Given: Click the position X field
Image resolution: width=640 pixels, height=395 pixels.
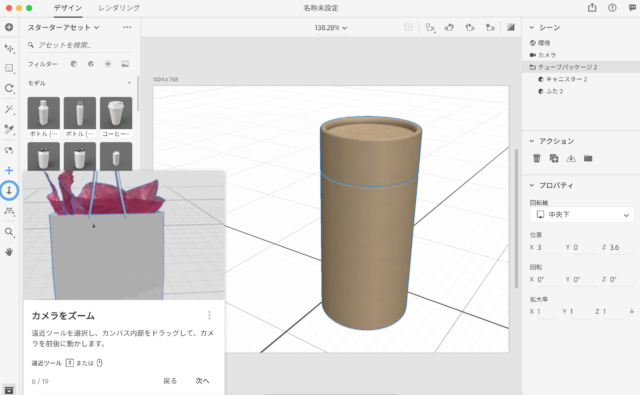Looking at the screenshot, I should pos(549,247).
